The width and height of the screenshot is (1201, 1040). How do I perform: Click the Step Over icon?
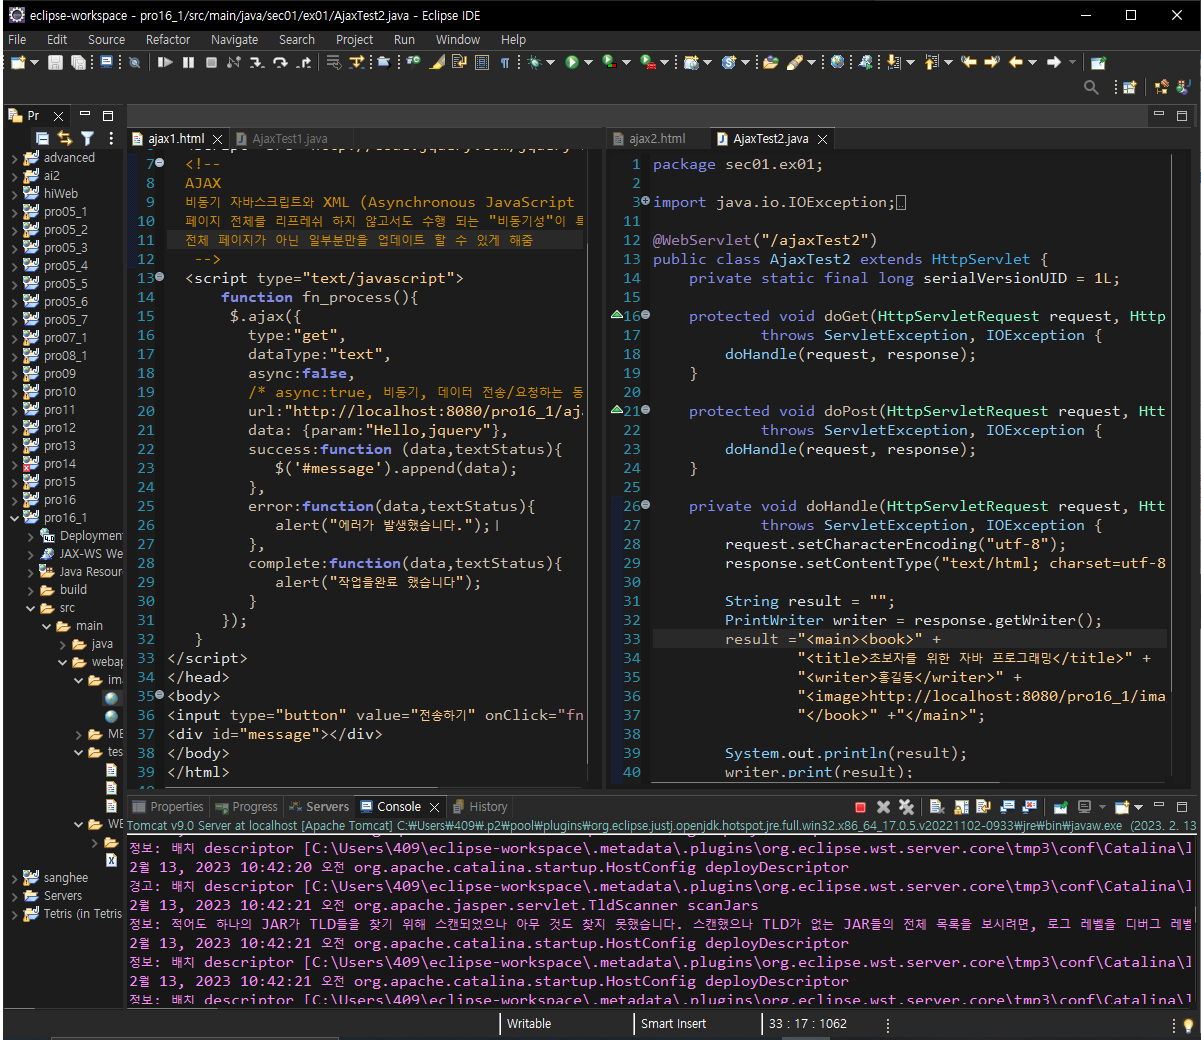(280, 62)
